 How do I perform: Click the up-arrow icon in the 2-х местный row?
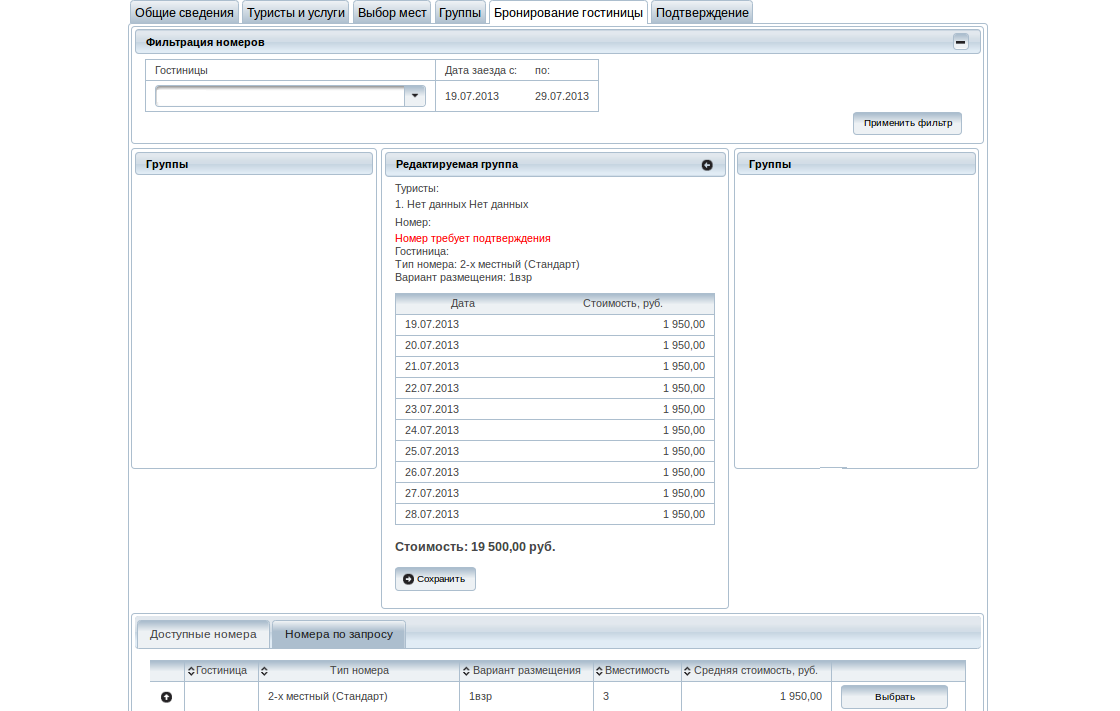pos(166,697)
